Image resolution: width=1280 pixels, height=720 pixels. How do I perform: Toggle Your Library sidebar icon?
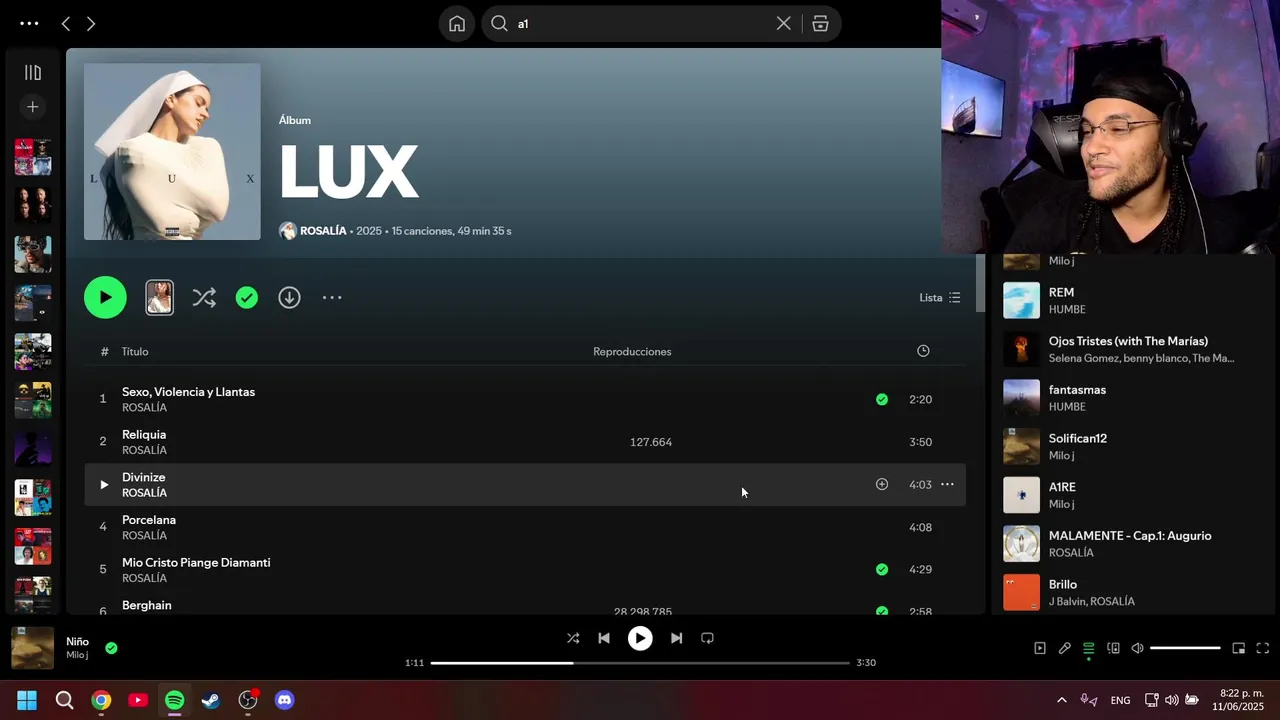coord(33,73)
